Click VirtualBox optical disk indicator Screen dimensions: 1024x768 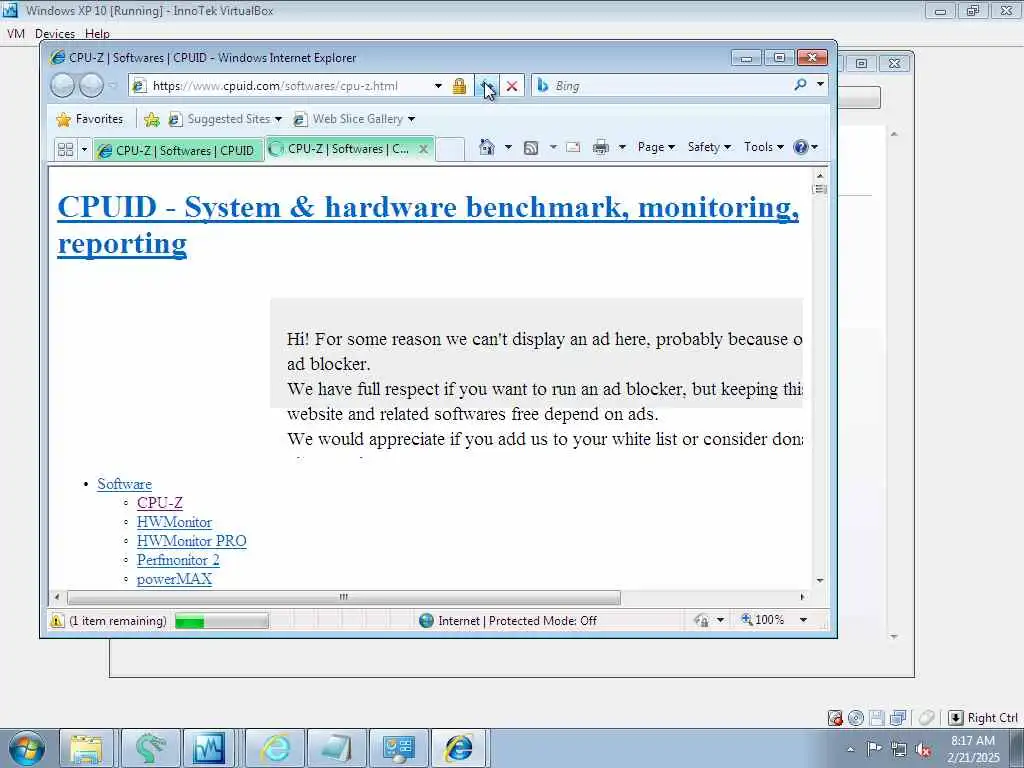[856, 718]
